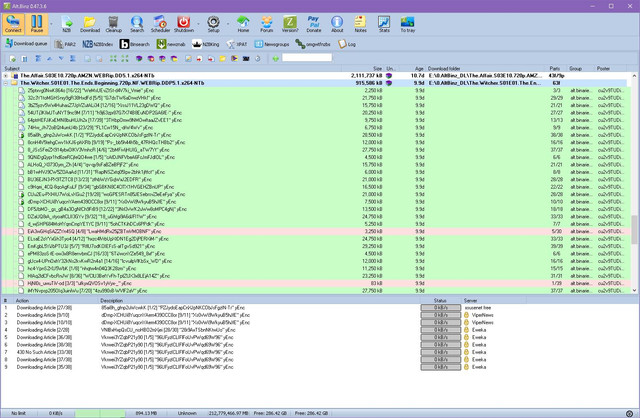Click the queue filter text field
Viewport: 640px width, 418px height.
click(x=307, y=58)
